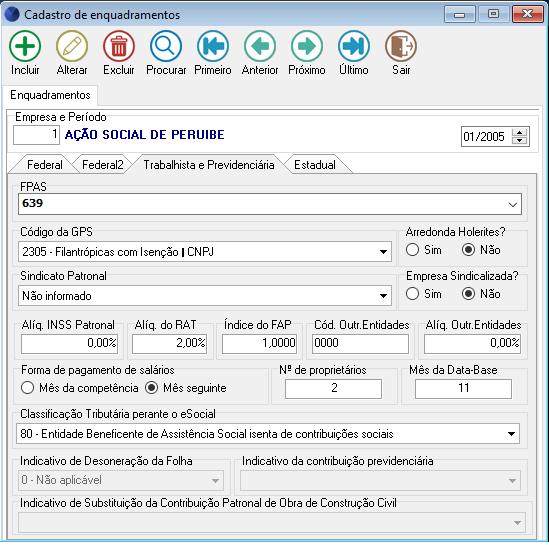Jump to Último record icon
The image size is (549, 545).
(x=354, y=46)
